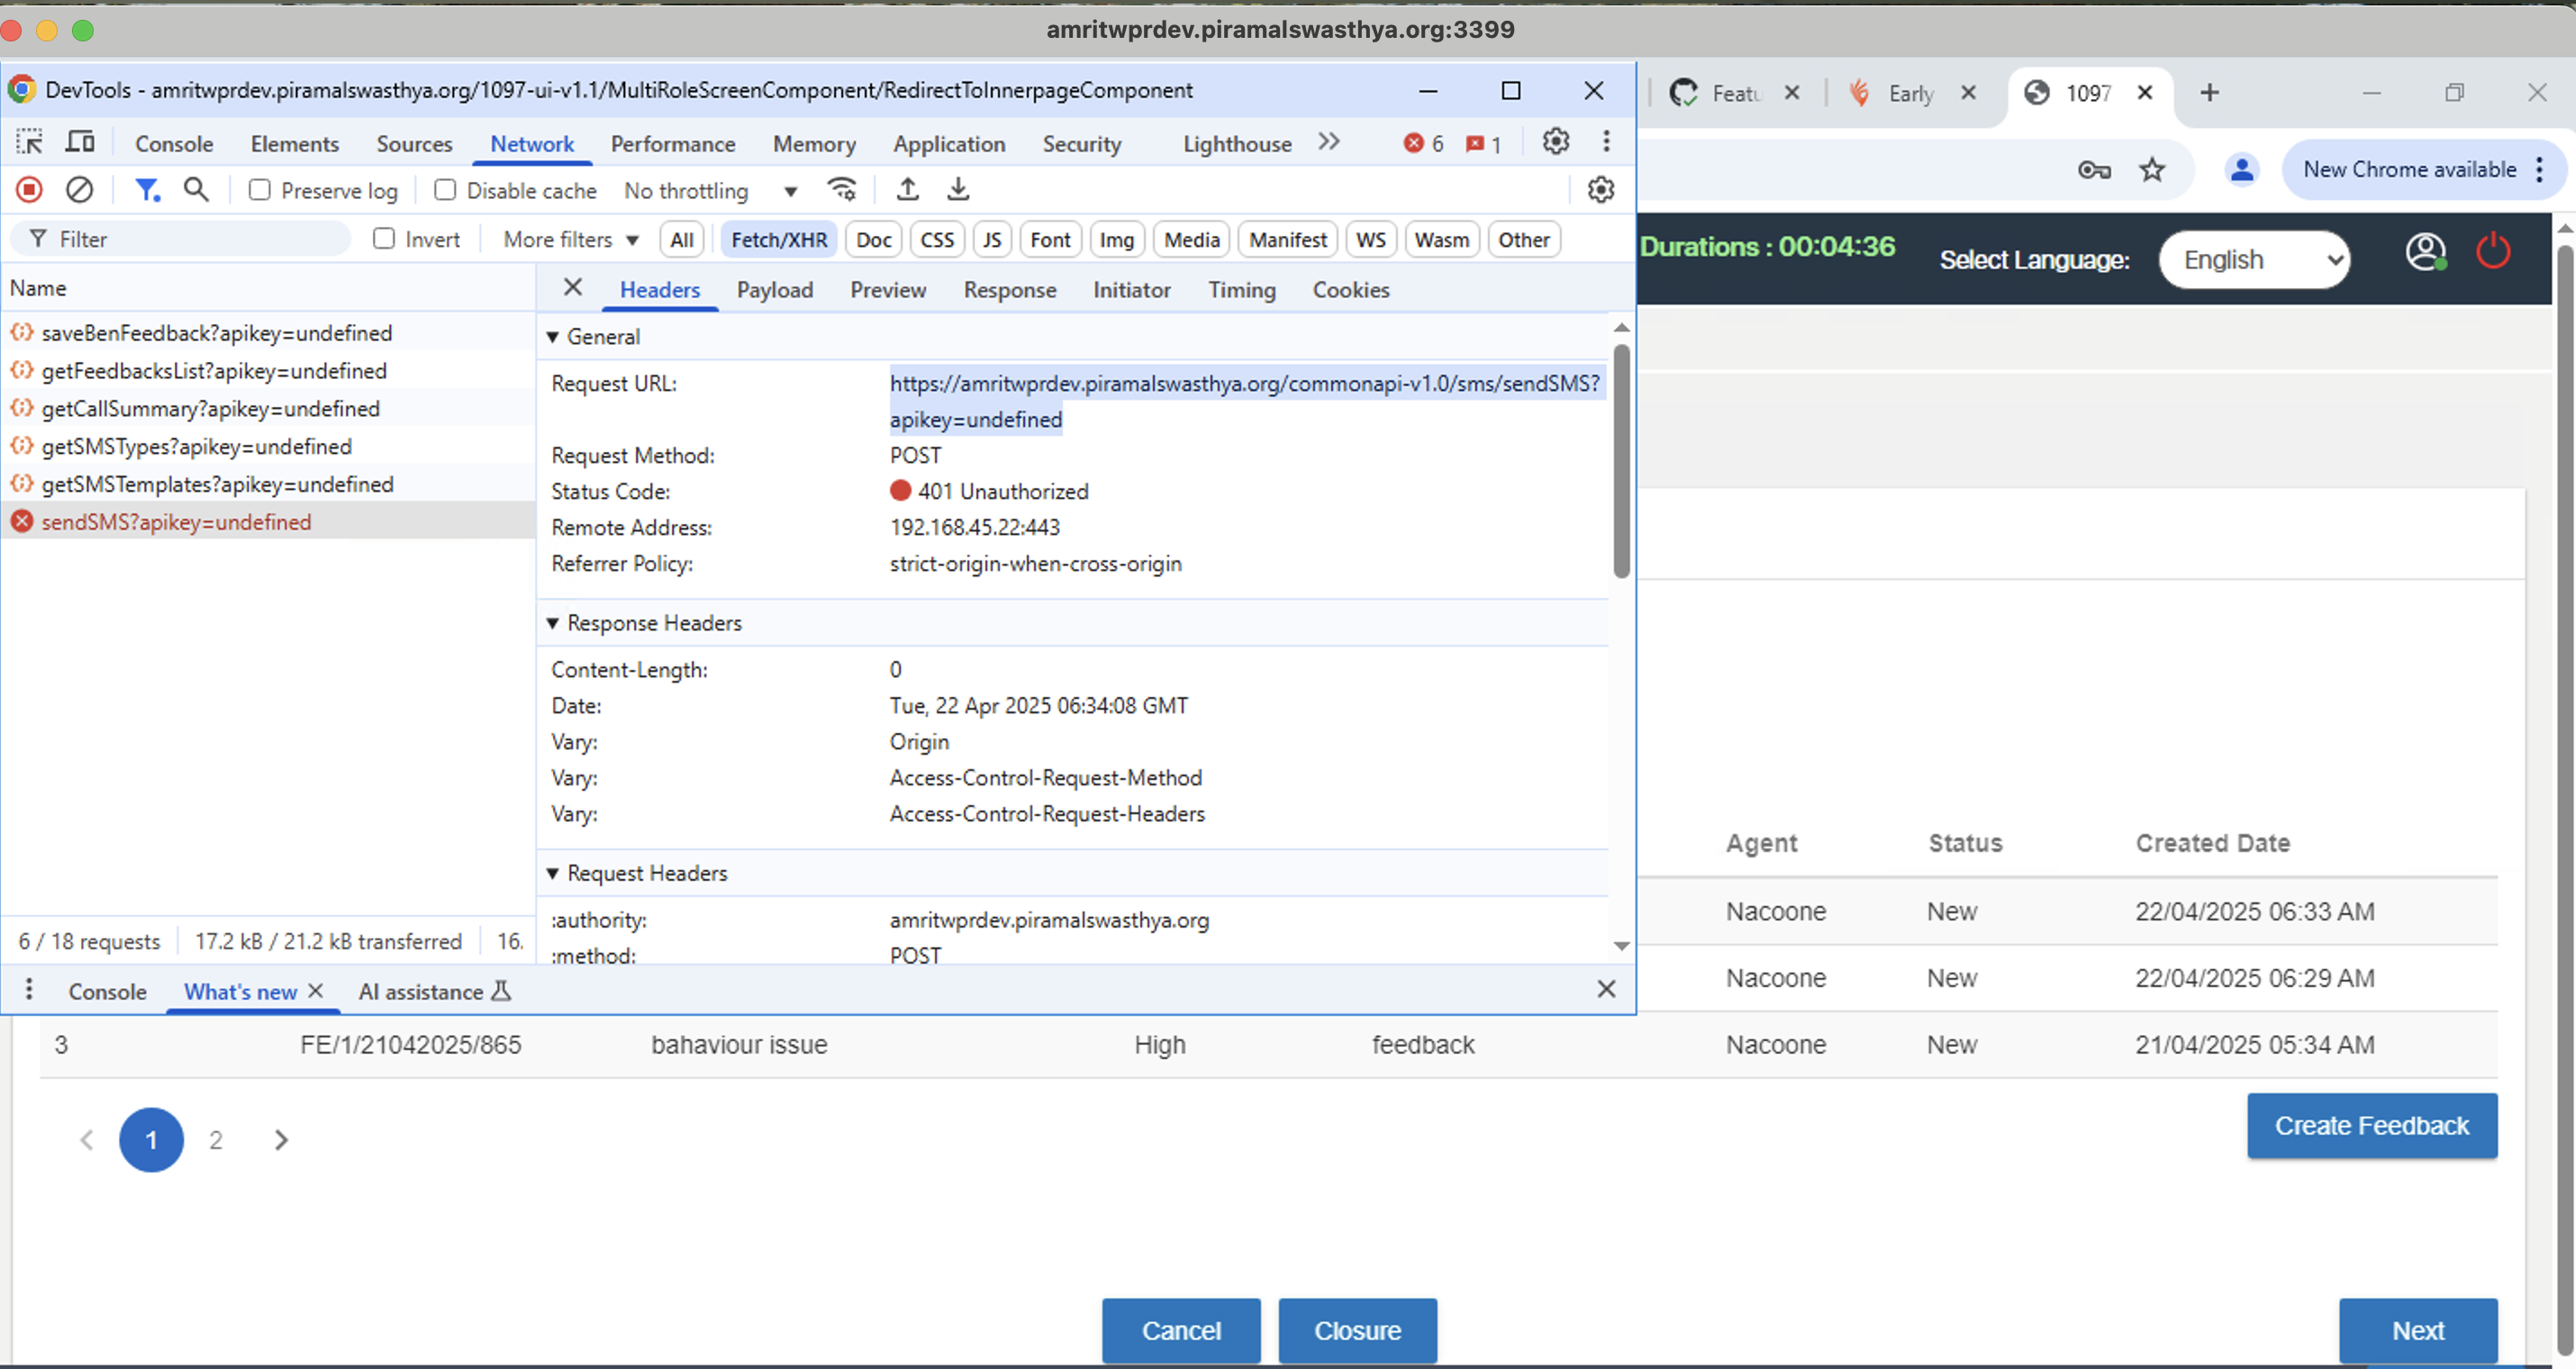The image size is (2576, 1369).
Task: Select the inspect element picker icon
Action: pos(29,143)
